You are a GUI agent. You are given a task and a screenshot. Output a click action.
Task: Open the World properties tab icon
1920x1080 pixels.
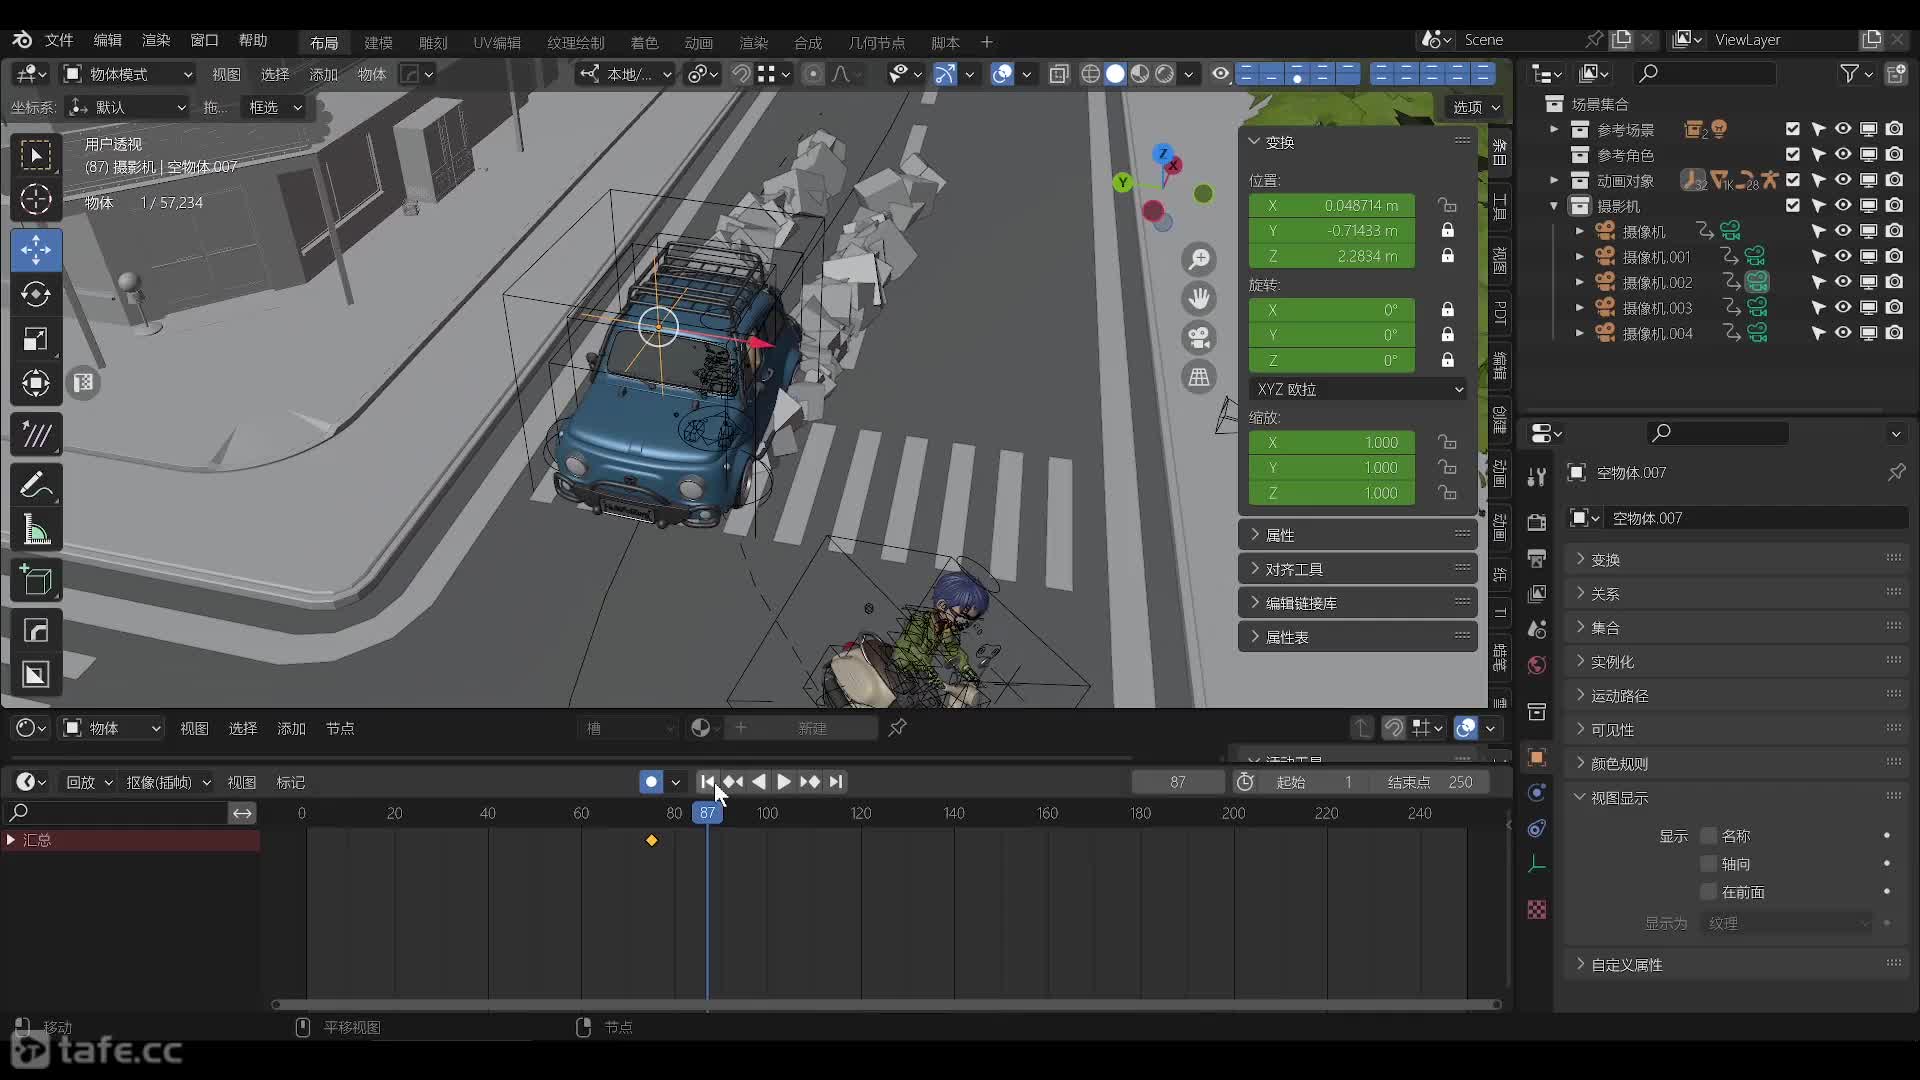[x=1537, y=665]
